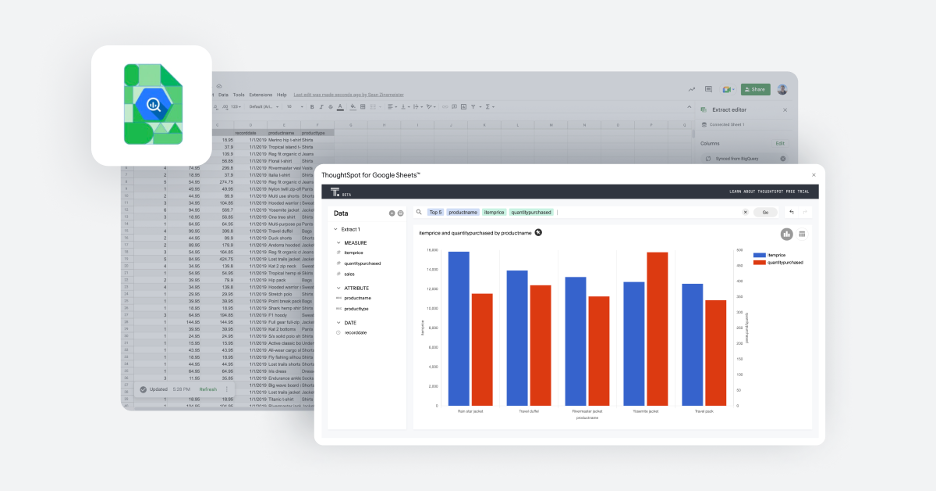Open text color picker in Sheets toolbar
Image resolution: width=936 pixels, height=492 pixels.
[340, 107]
